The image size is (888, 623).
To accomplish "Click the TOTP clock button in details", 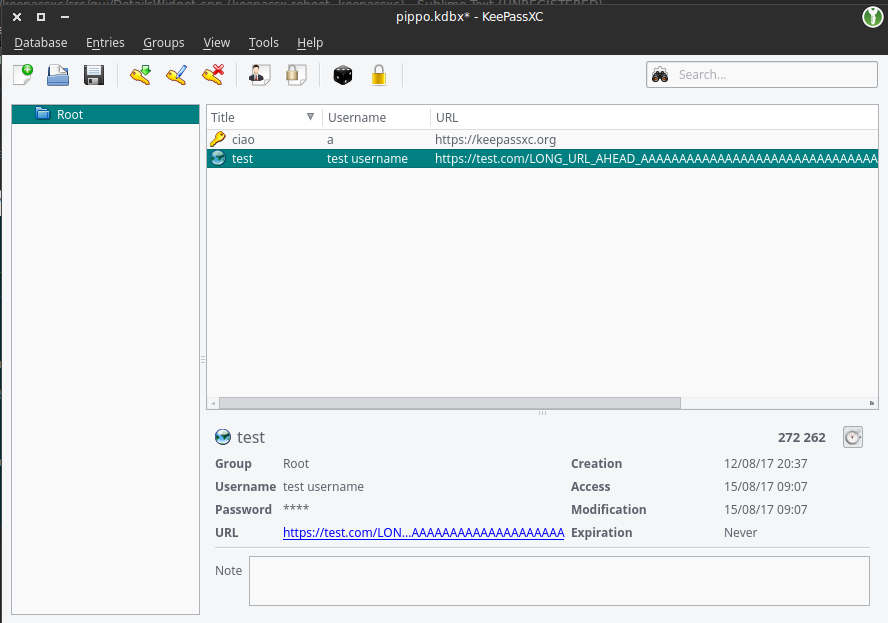I will click(853, 437).
